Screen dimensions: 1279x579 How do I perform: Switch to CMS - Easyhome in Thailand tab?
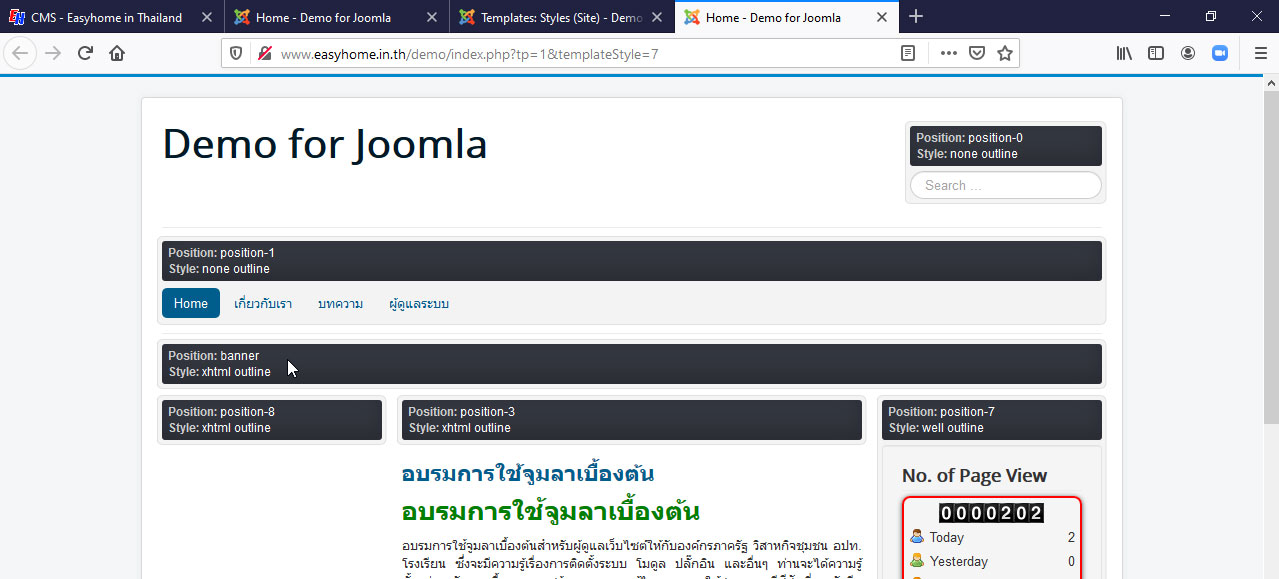tap(105, 17)
